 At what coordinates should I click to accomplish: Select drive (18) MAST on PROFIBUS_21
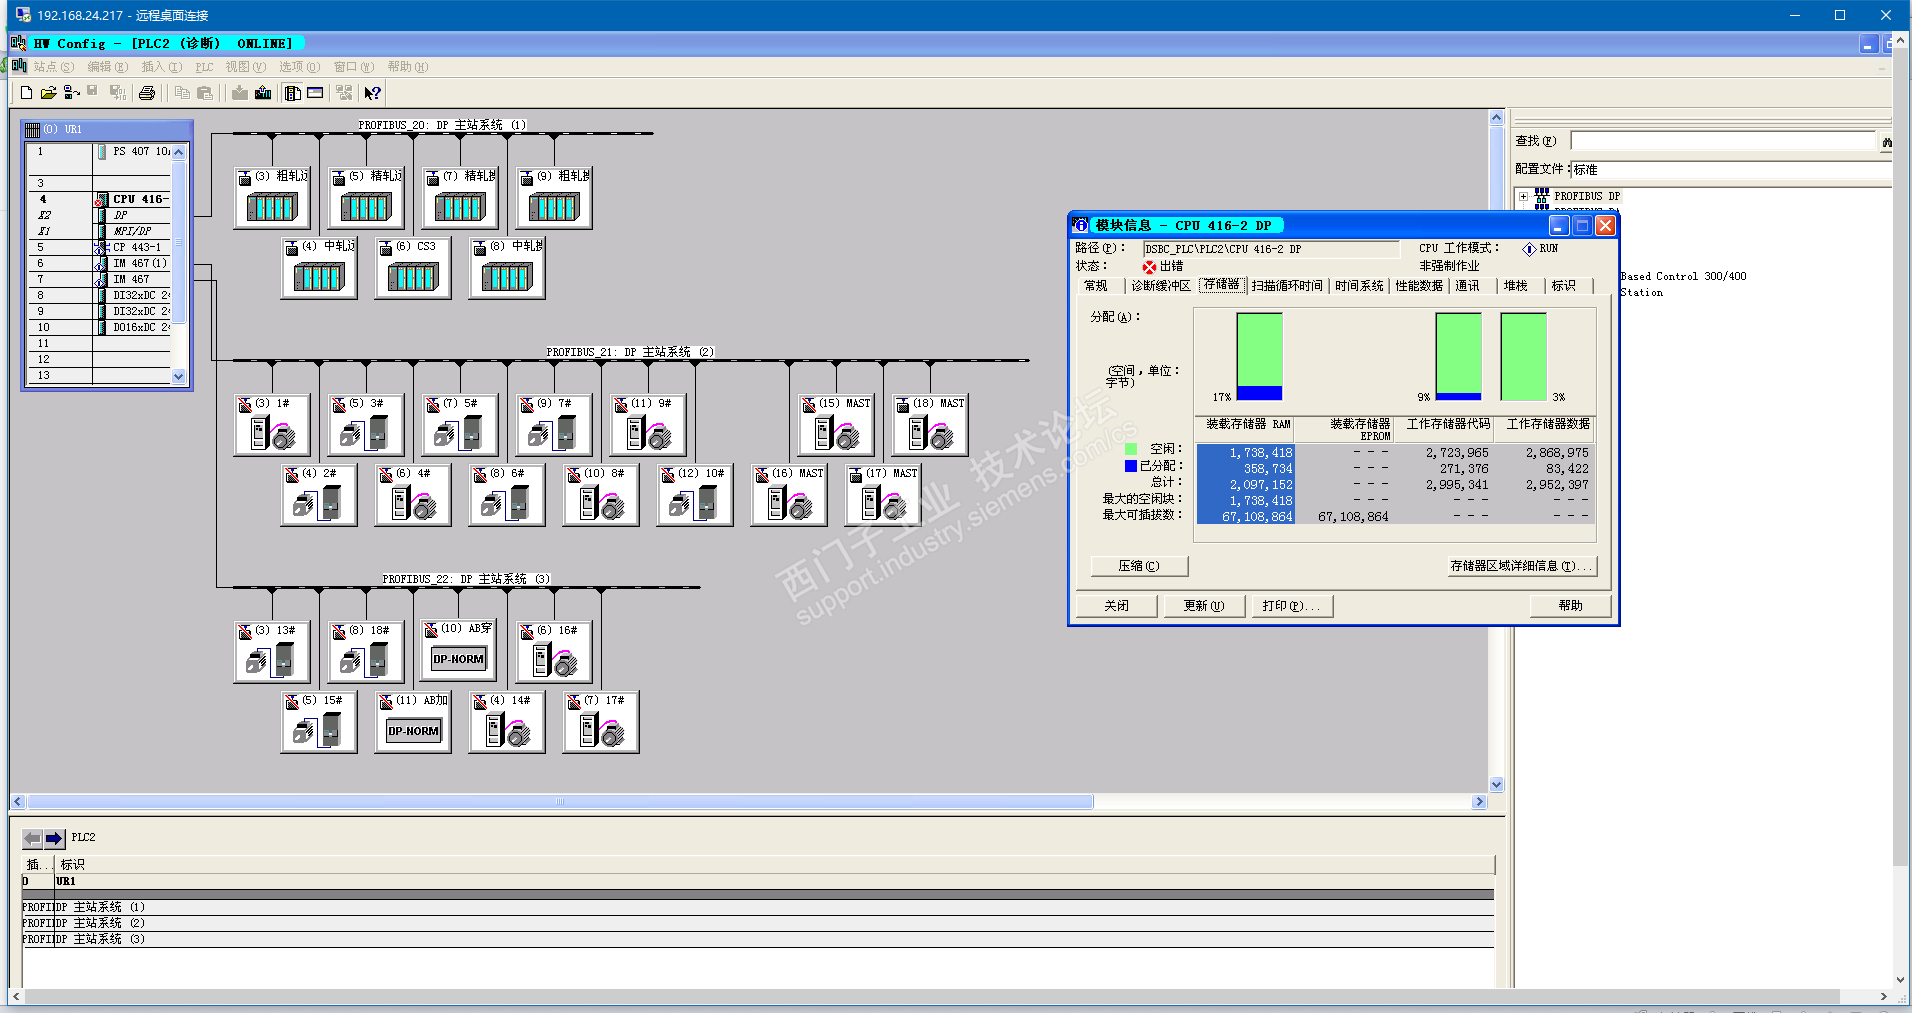930,425
